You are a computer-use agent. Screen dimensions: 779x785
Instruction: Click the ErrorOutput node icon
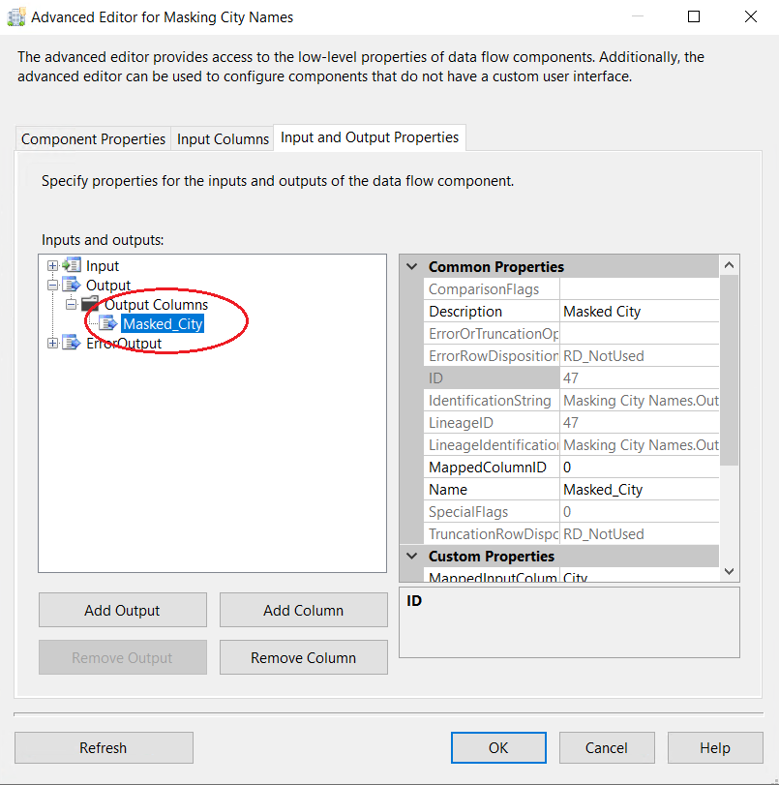(x=71, y=343)
